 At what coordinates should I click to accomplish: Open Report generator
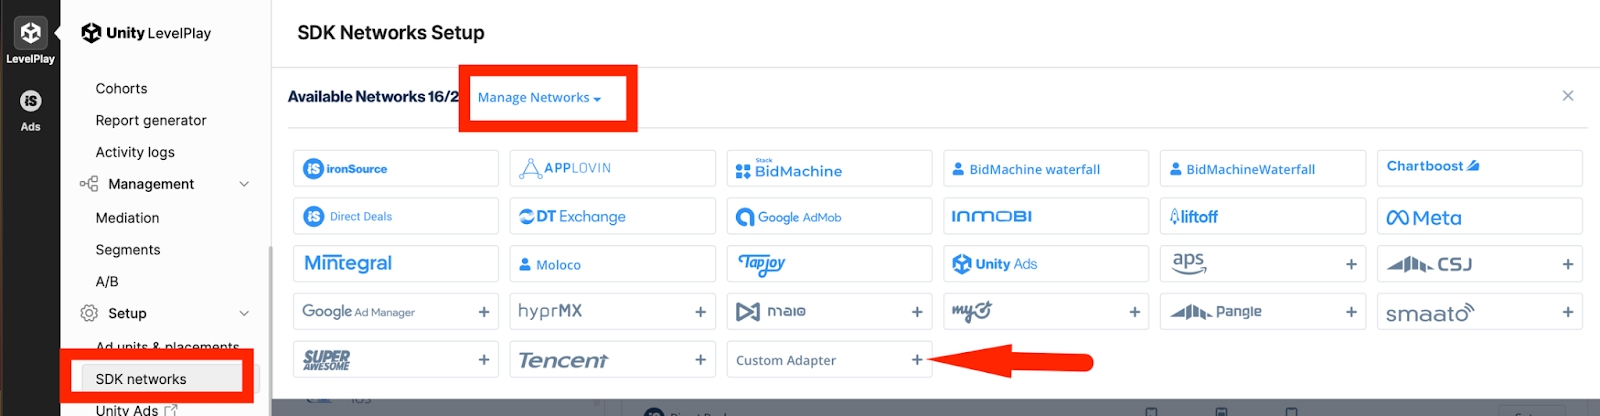(151, 120)
